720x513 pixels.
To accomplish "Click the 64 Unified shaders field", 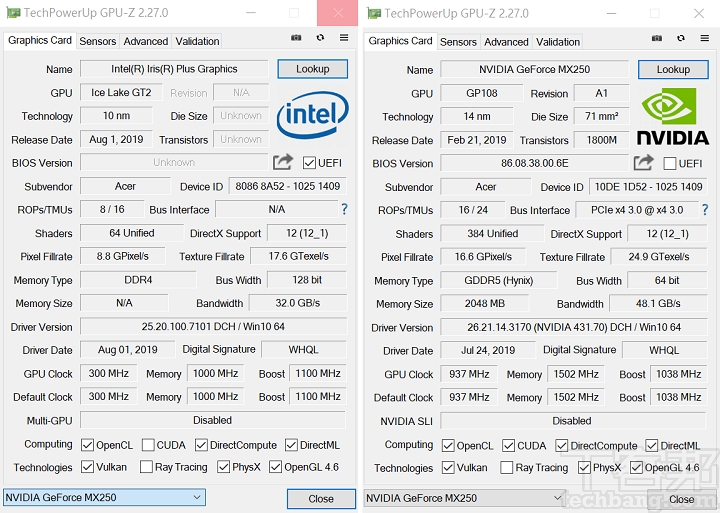I will click(132, 233).
